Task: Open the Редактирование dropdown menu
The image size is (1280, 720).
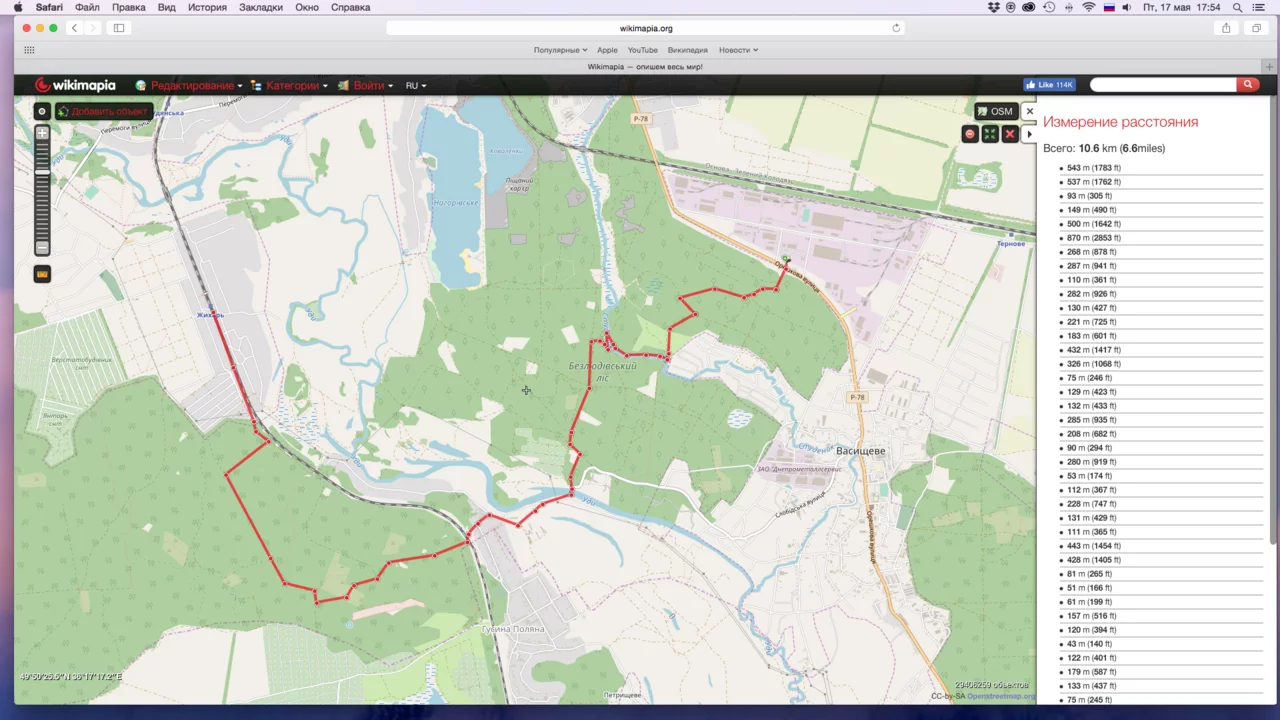Action: click(x=189, y=85)
